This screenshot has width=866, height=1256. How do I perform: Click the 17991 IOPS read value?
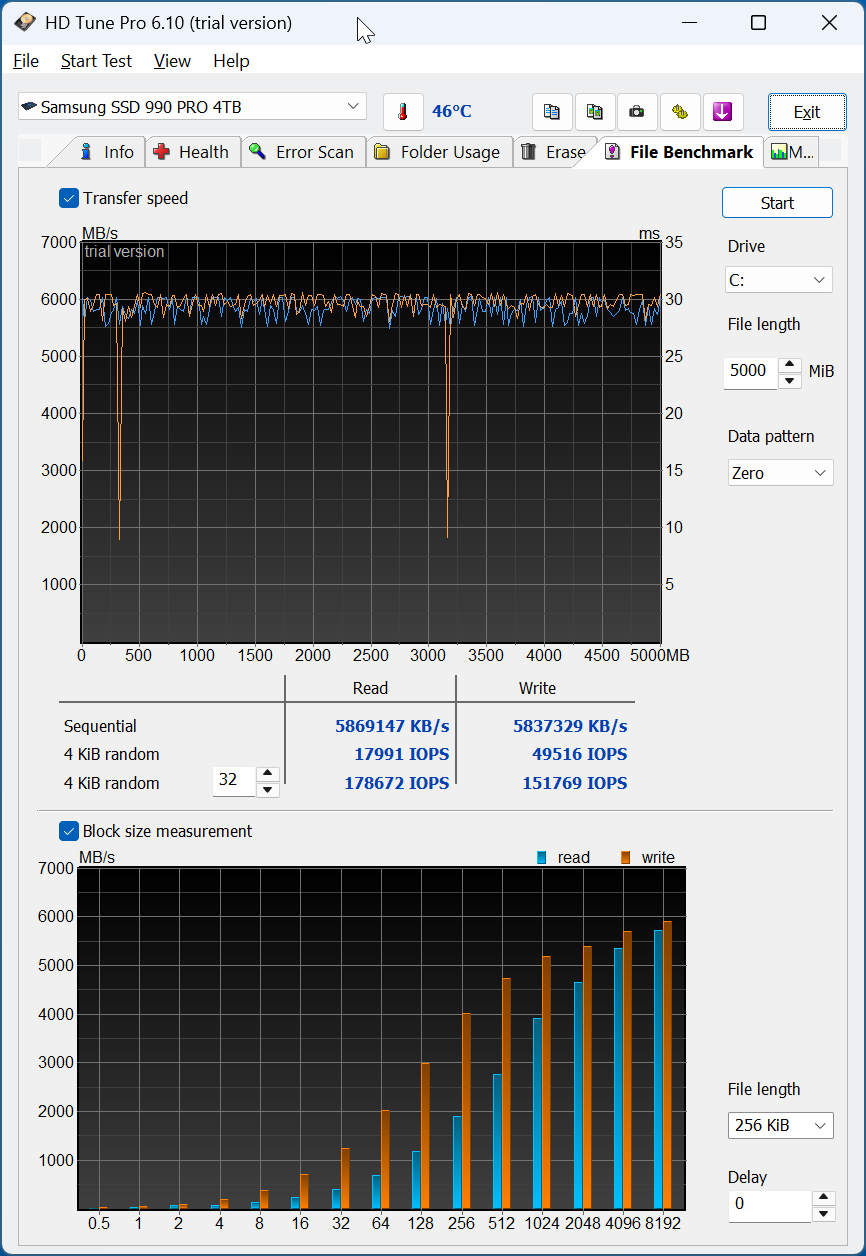tap(401, 754)
